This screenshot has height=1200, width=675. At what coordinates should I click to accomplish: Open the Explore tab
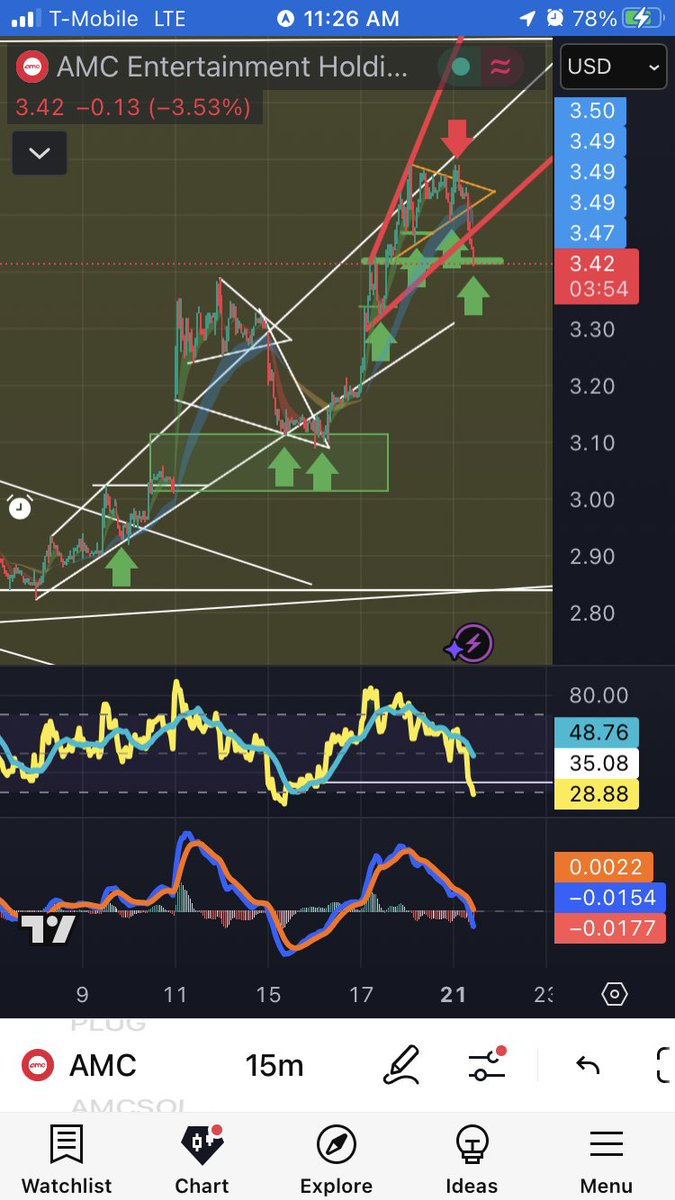(x=336, y=1160)
